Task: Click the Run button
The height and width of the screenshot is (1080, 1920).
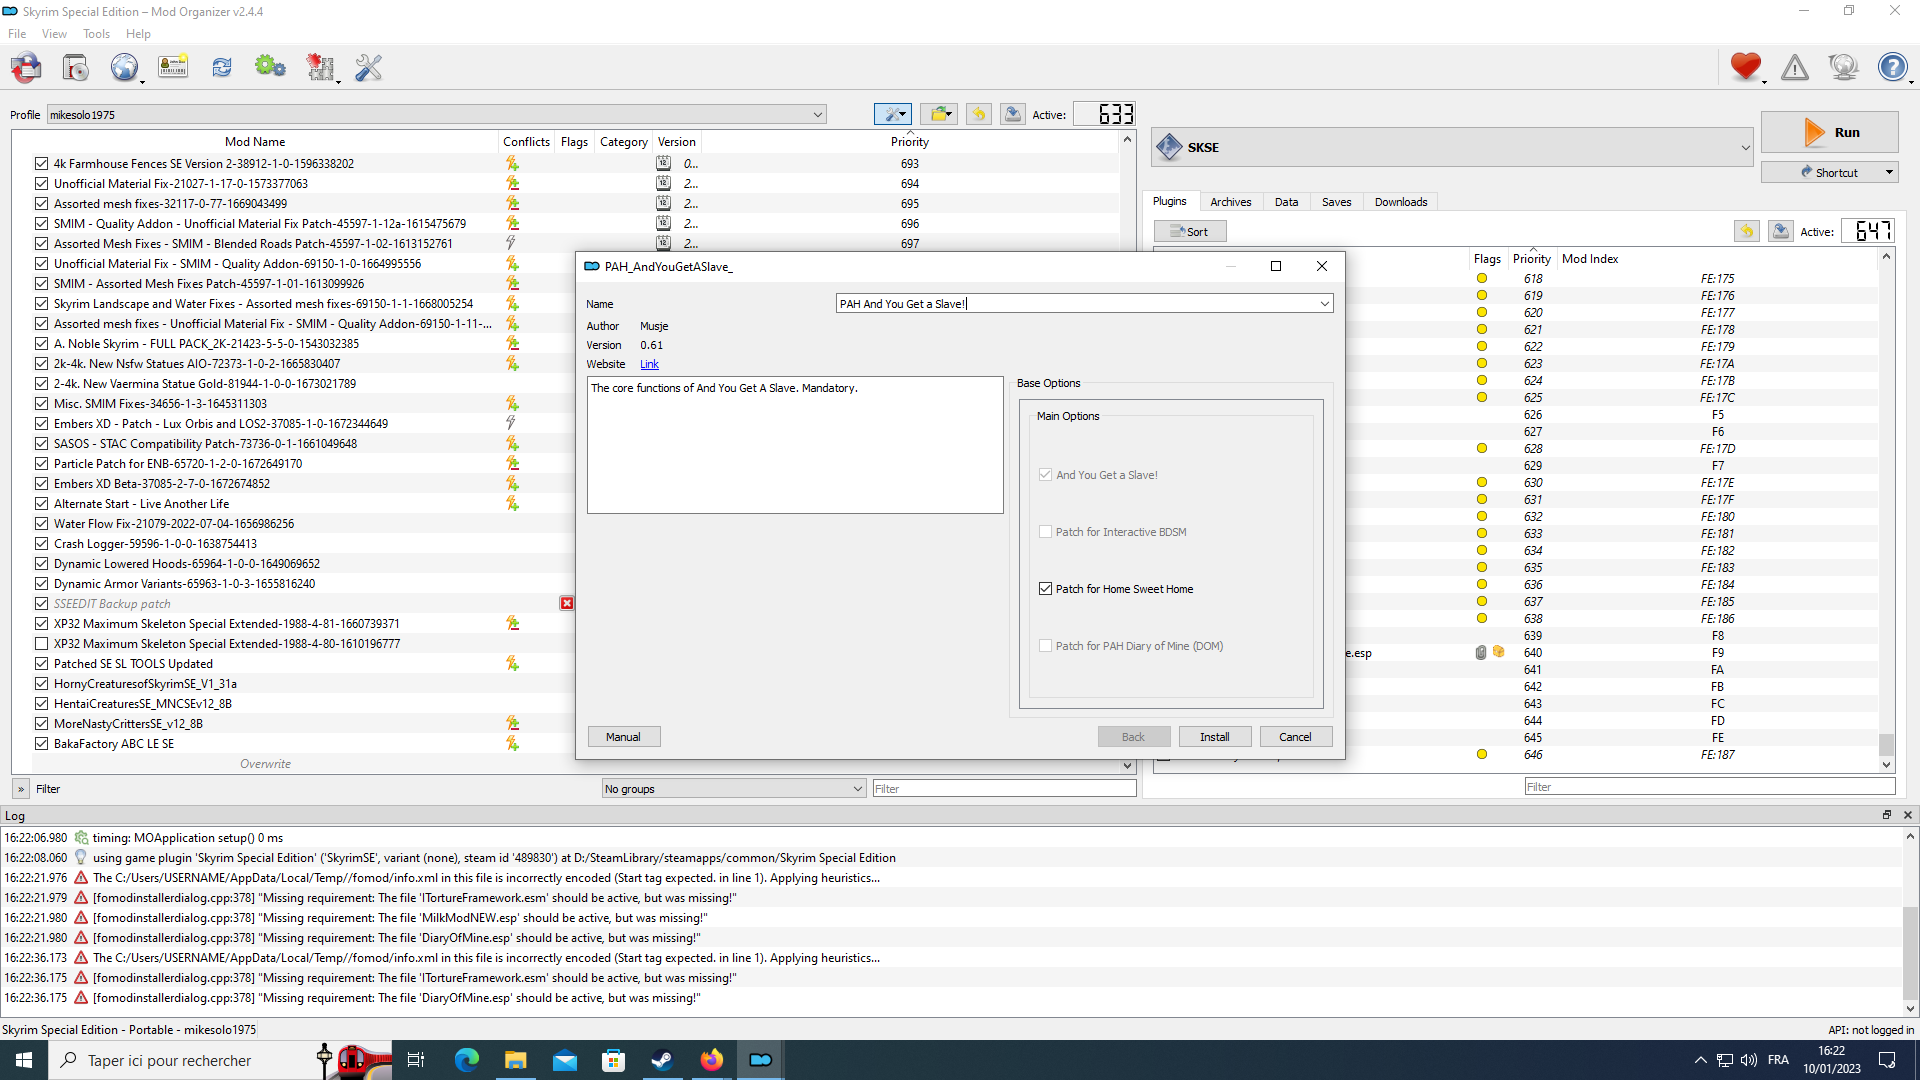Action: (x=1829, y=132)
